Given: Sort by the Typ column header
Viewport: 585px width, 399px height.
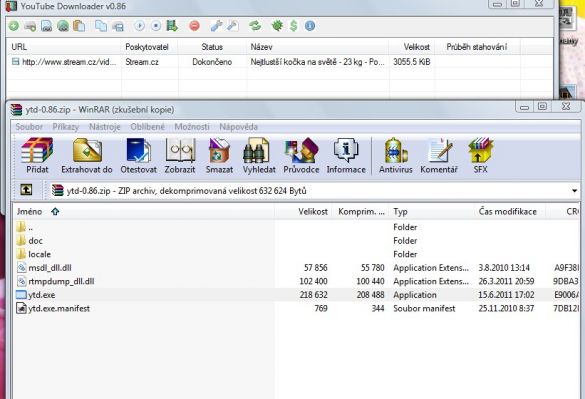Looking at the screenshot, I should [432, 212].
